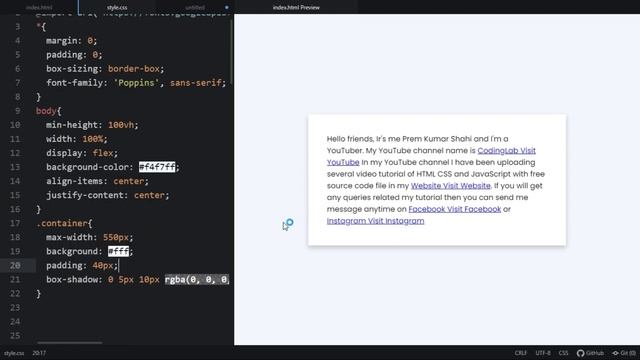The height and width of the screenshot is (360, 640).
Task: Click the modified dot on untitled tab
Action: coord(227,7)
